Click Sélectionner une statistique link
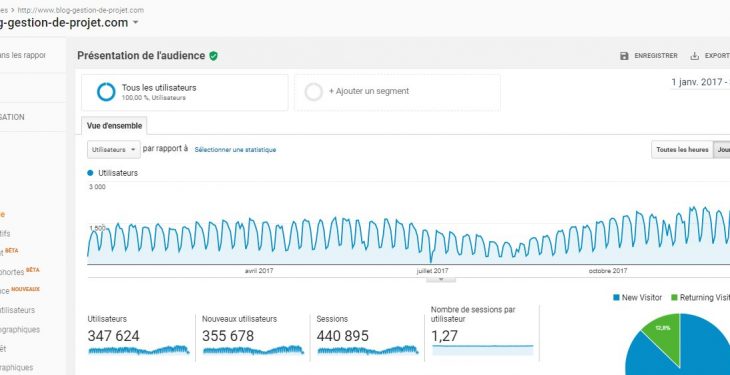The height and width of the screenshot is (375, 730). coord(235,150)
